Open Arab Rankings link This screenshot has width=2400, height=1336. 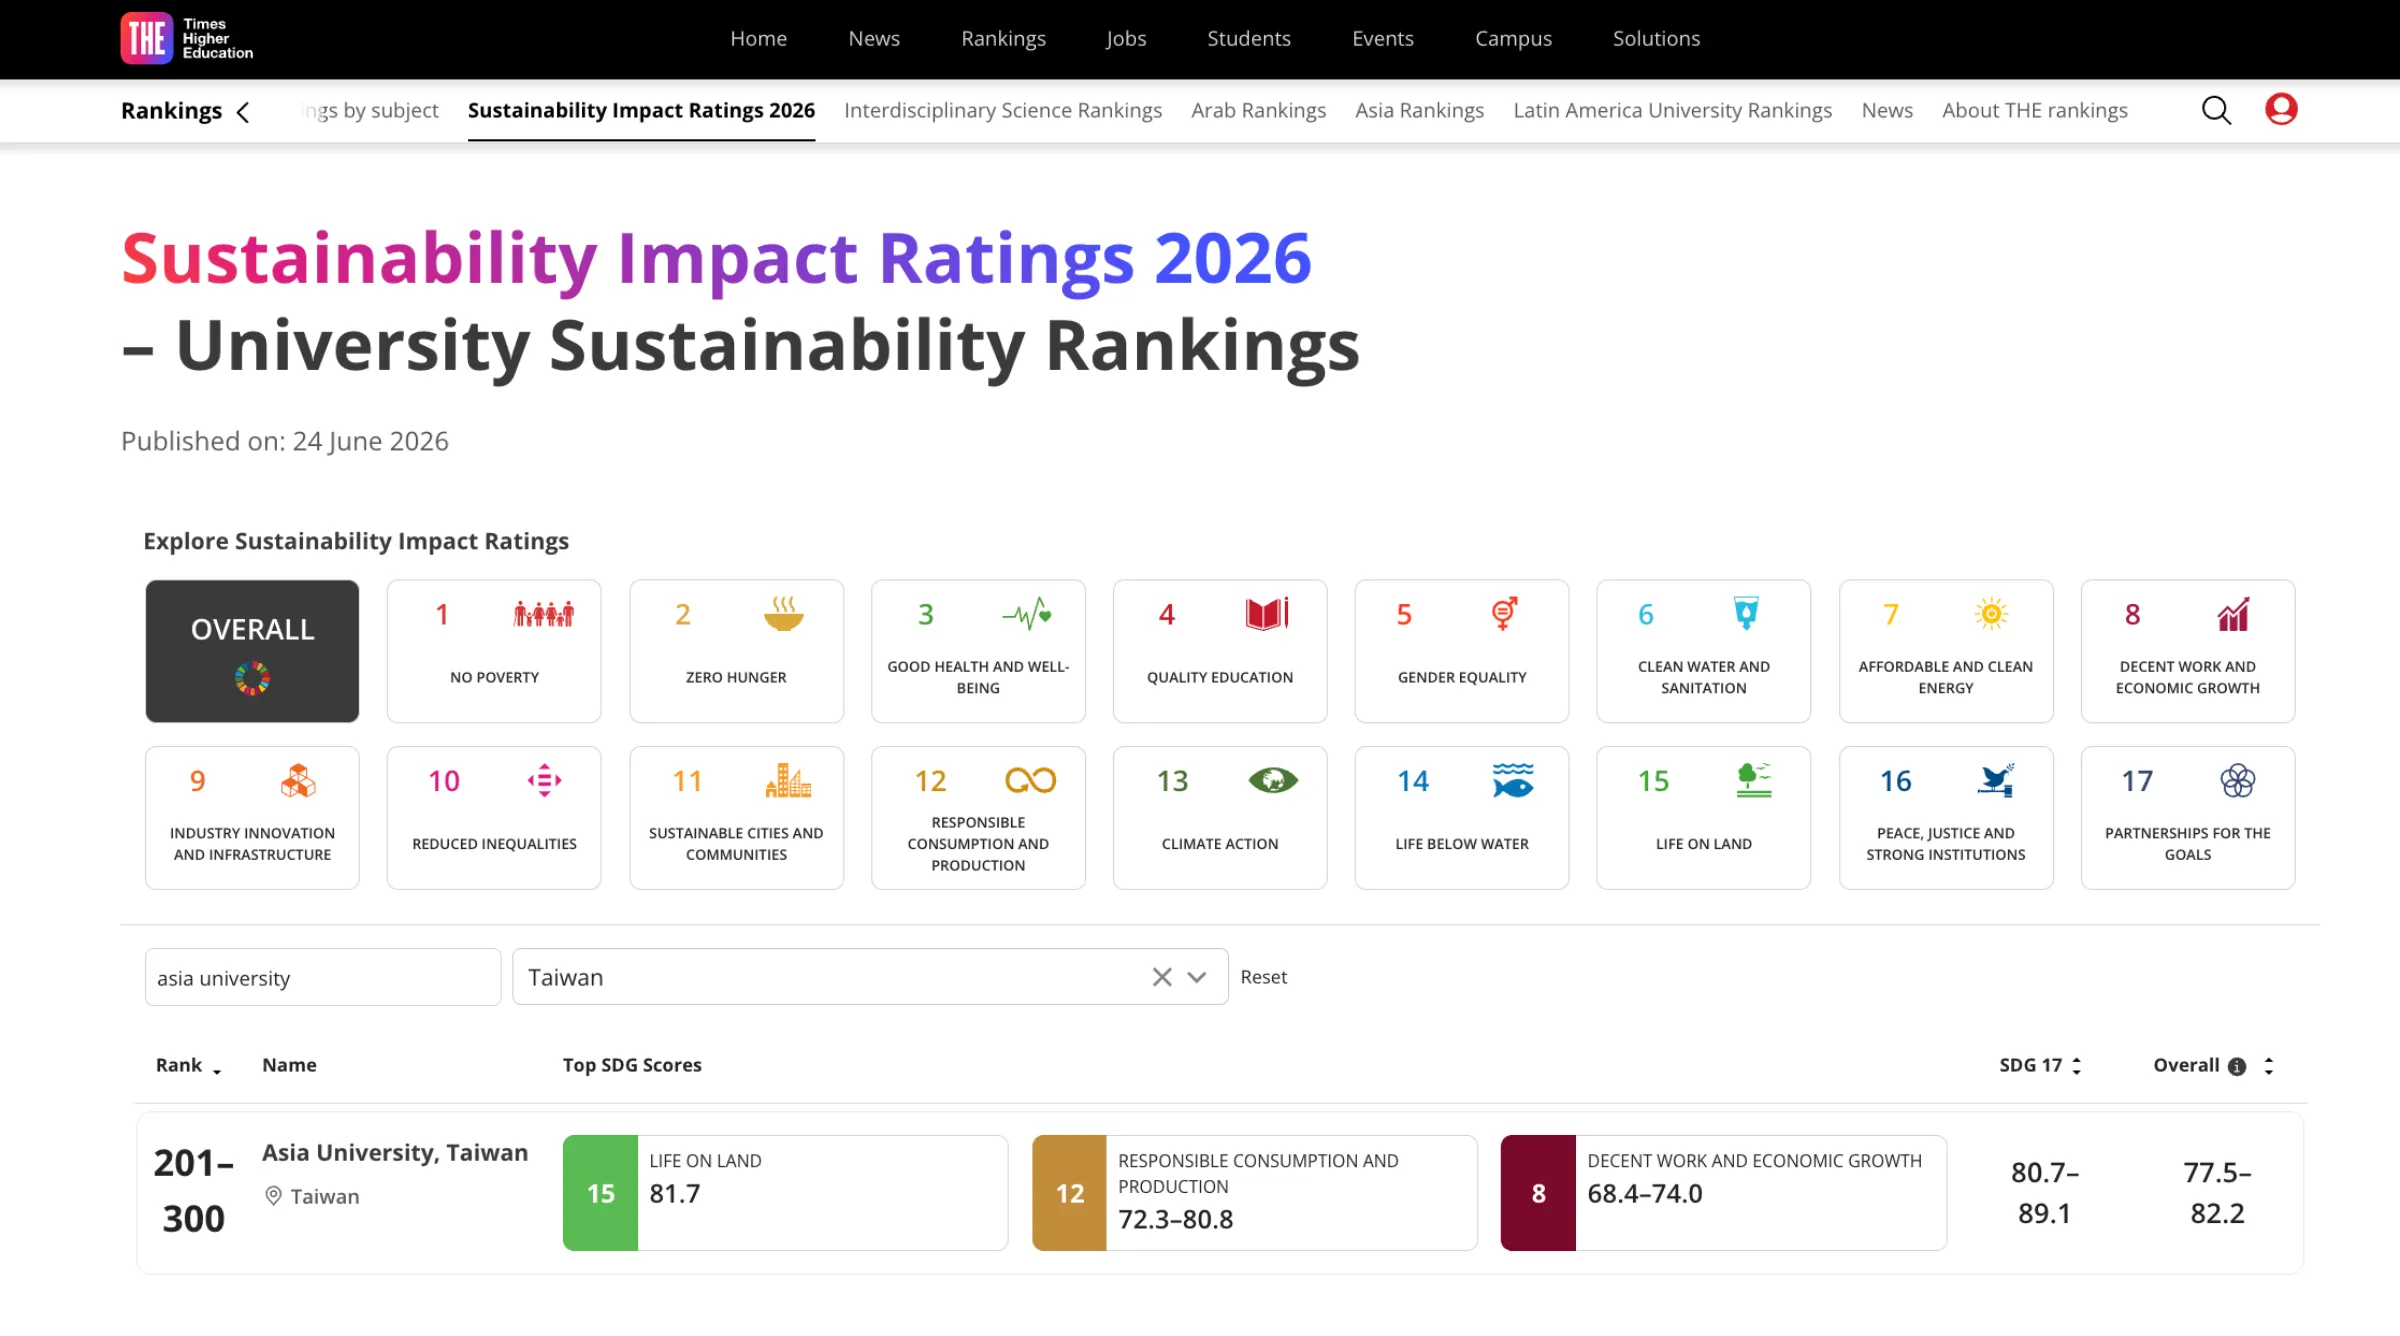click(1258, 110)
